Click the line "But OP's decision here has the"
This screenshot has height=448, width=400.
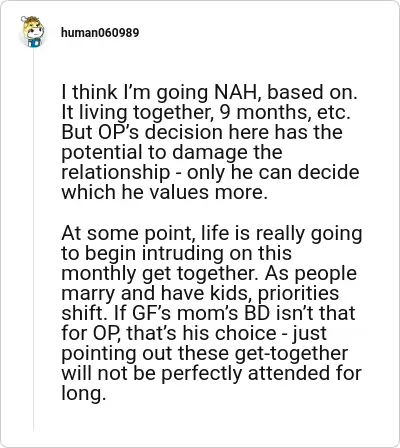pyautogui.click(x=202, y=132)
